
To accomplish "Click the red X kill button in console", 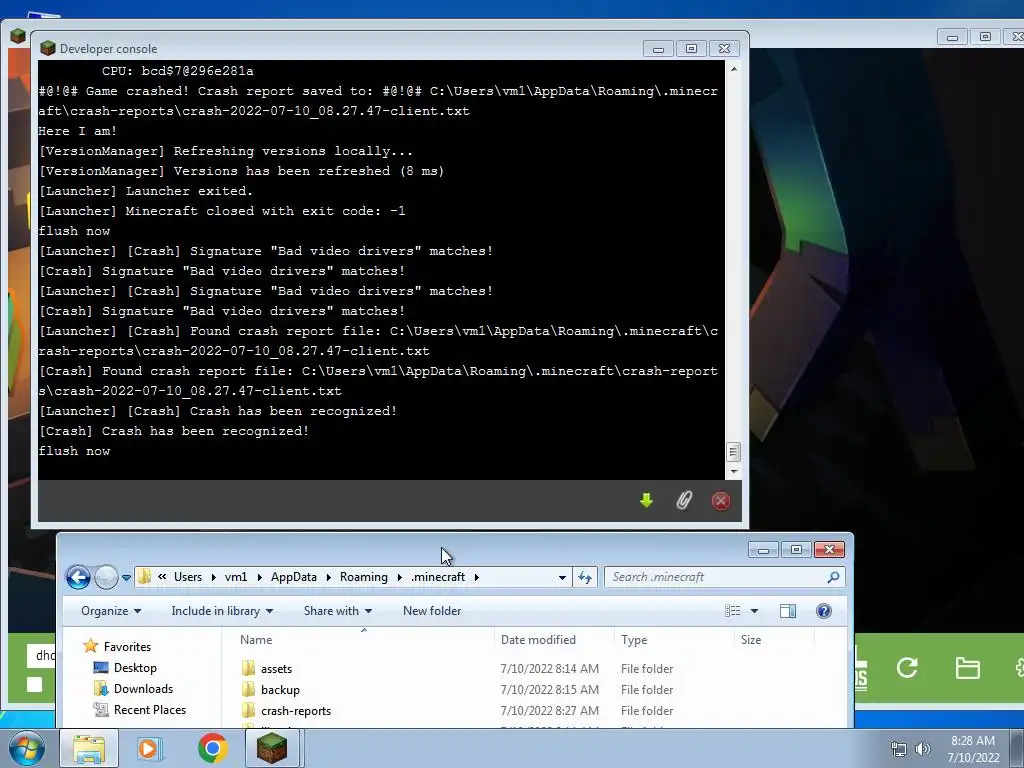I will pyautogui.click(x=721, y=501).
